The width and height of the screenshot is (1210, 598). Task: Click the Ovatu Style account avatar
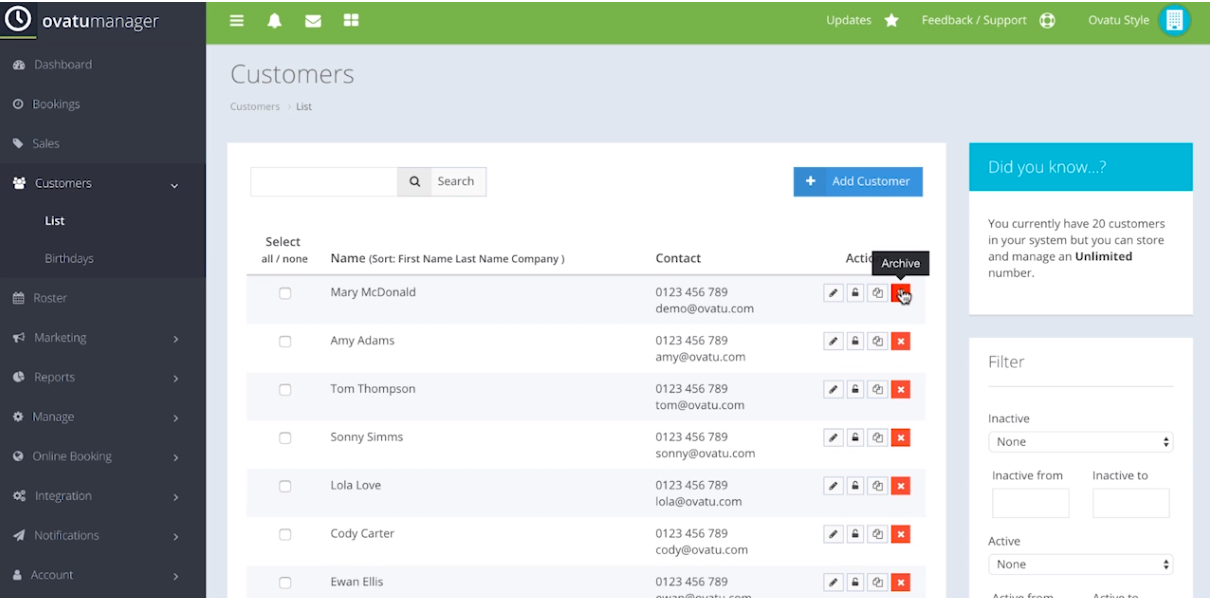pyautogui.click(x=1174, y=21)
